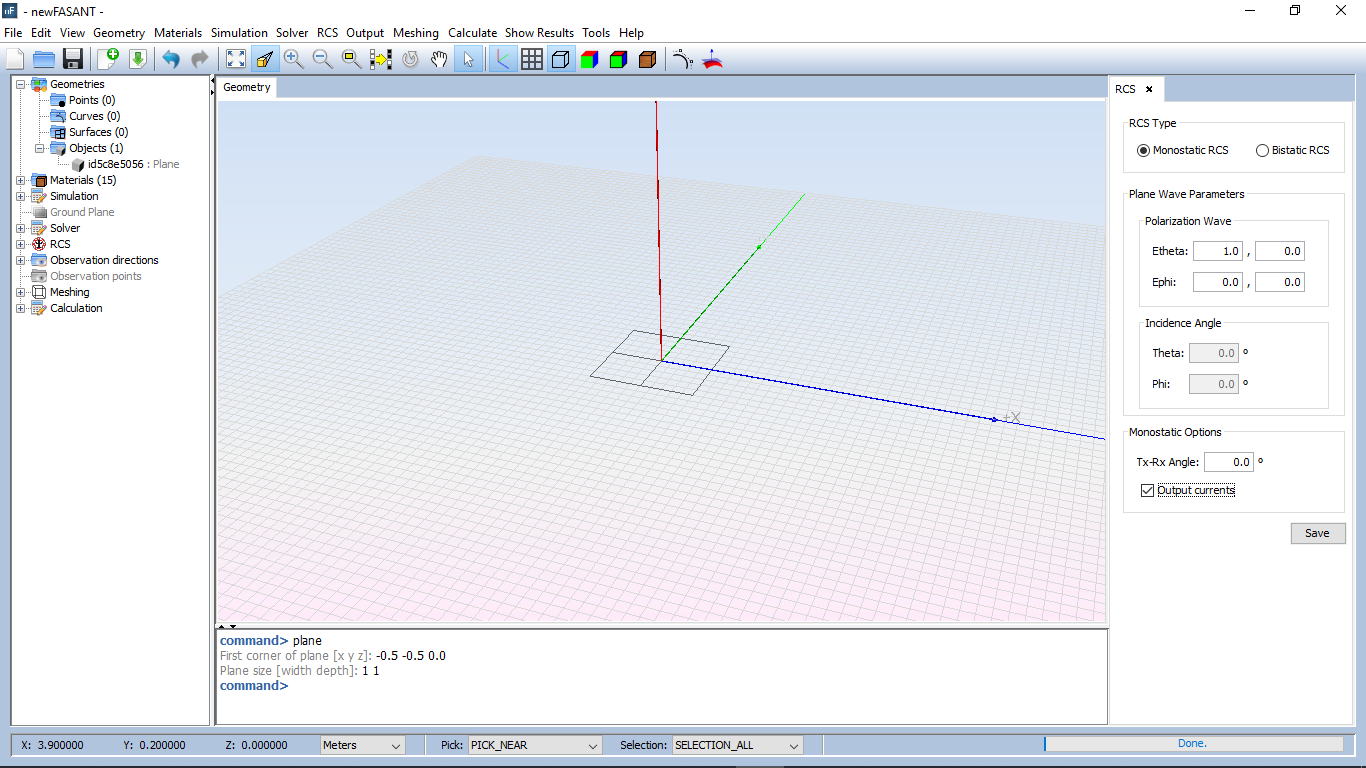Click the Save button in RCS panel
Screen dimensions: 1366x768
pos(1317,533)
